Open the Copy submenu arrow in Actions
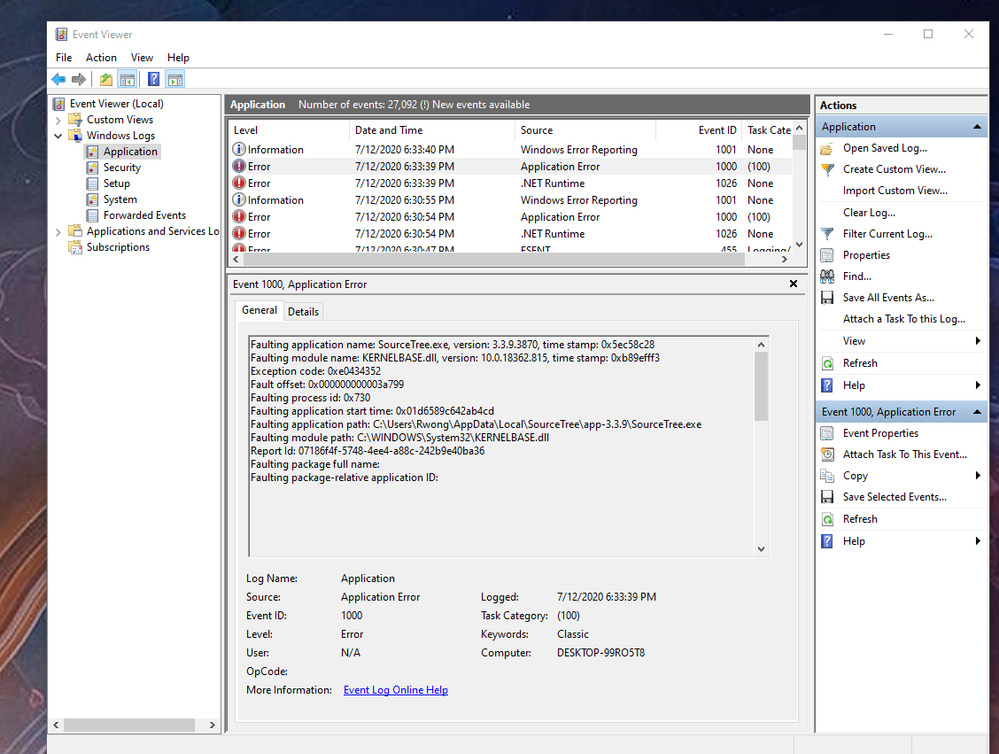The width and height of the screenshot is (999, 754). (x=977, y=475)
